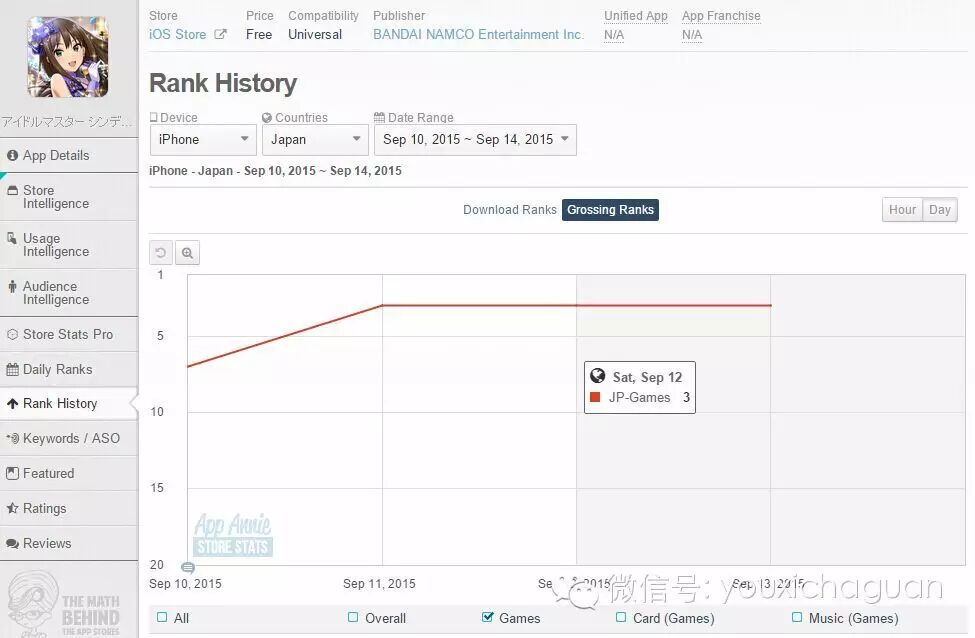
Task: Click the App Details info icon
Action: [x=12, y=155]
